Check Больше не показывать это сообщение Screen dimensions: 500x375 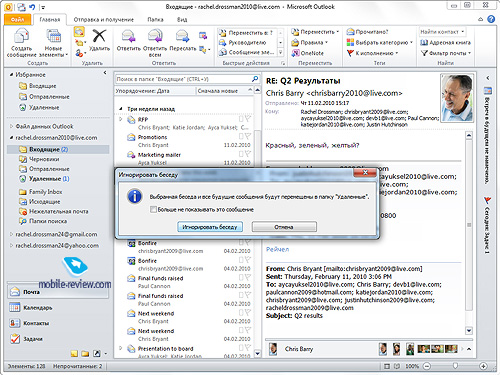tap(153, 210)
